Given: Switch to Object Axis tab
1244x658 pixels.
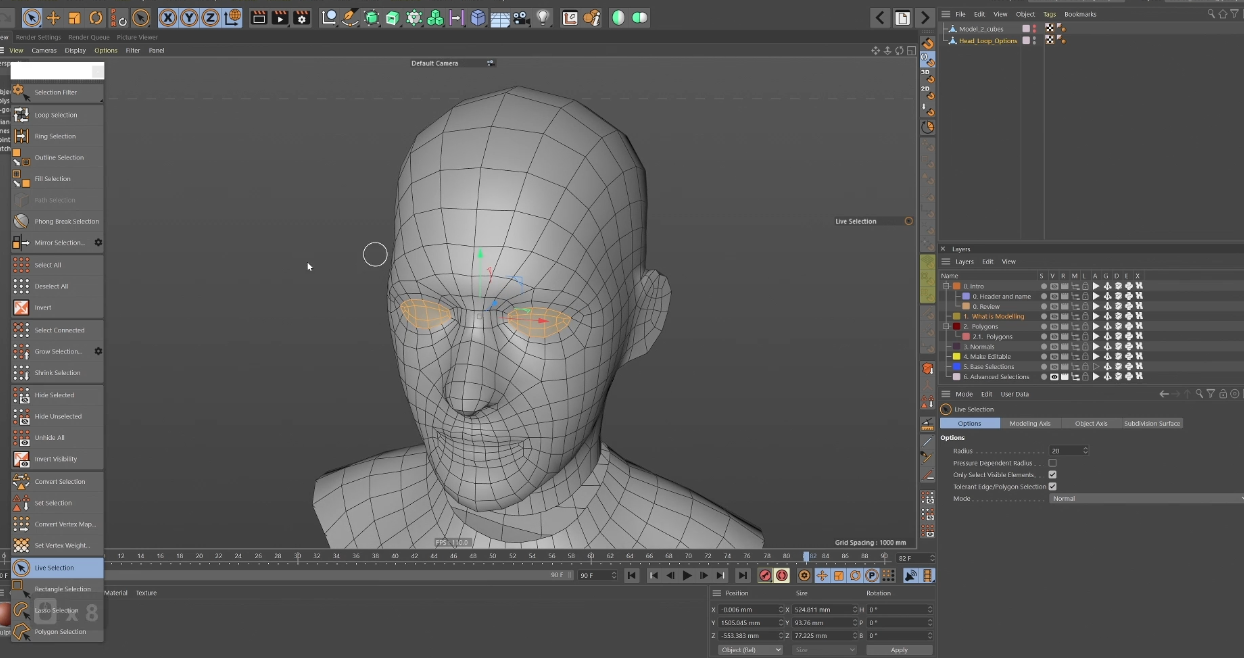Looking at the screenshot, I should 1091,423.
